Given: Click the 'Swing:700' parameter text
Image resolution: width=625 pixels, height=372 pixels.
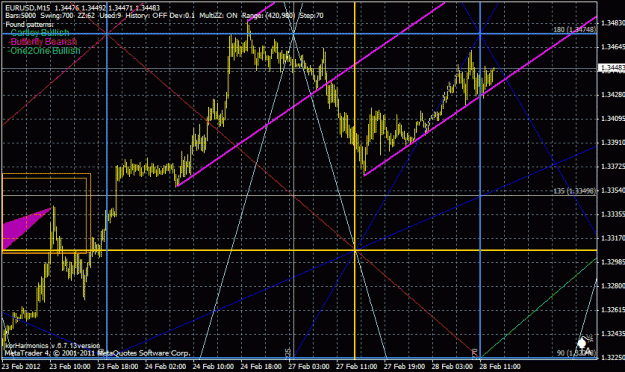Looking at the screenshot, I should point(57,16).
